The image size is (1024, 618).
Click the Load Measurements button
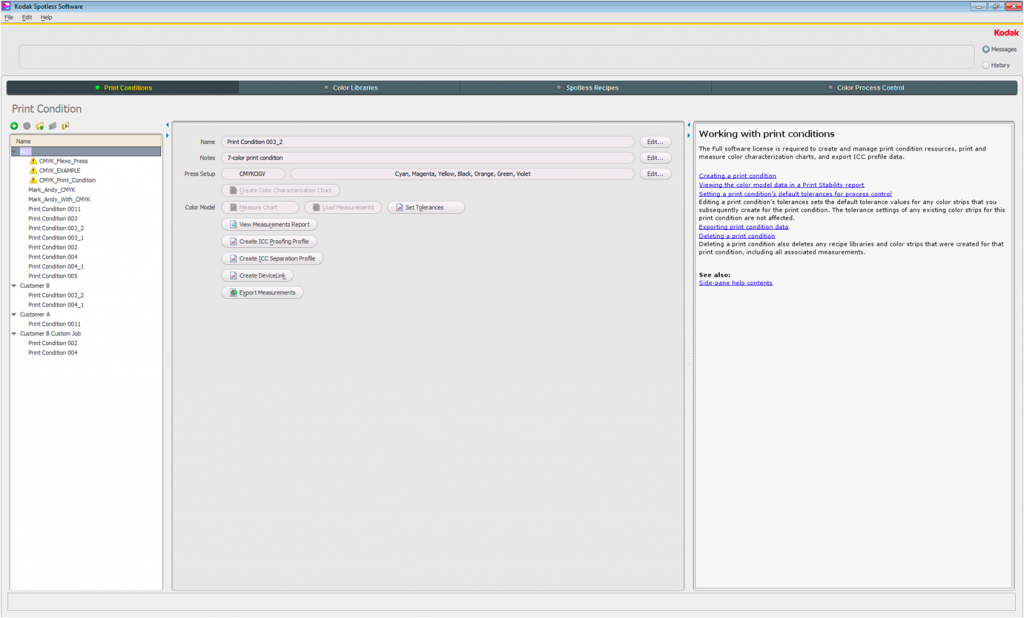[x=343, y=208]
